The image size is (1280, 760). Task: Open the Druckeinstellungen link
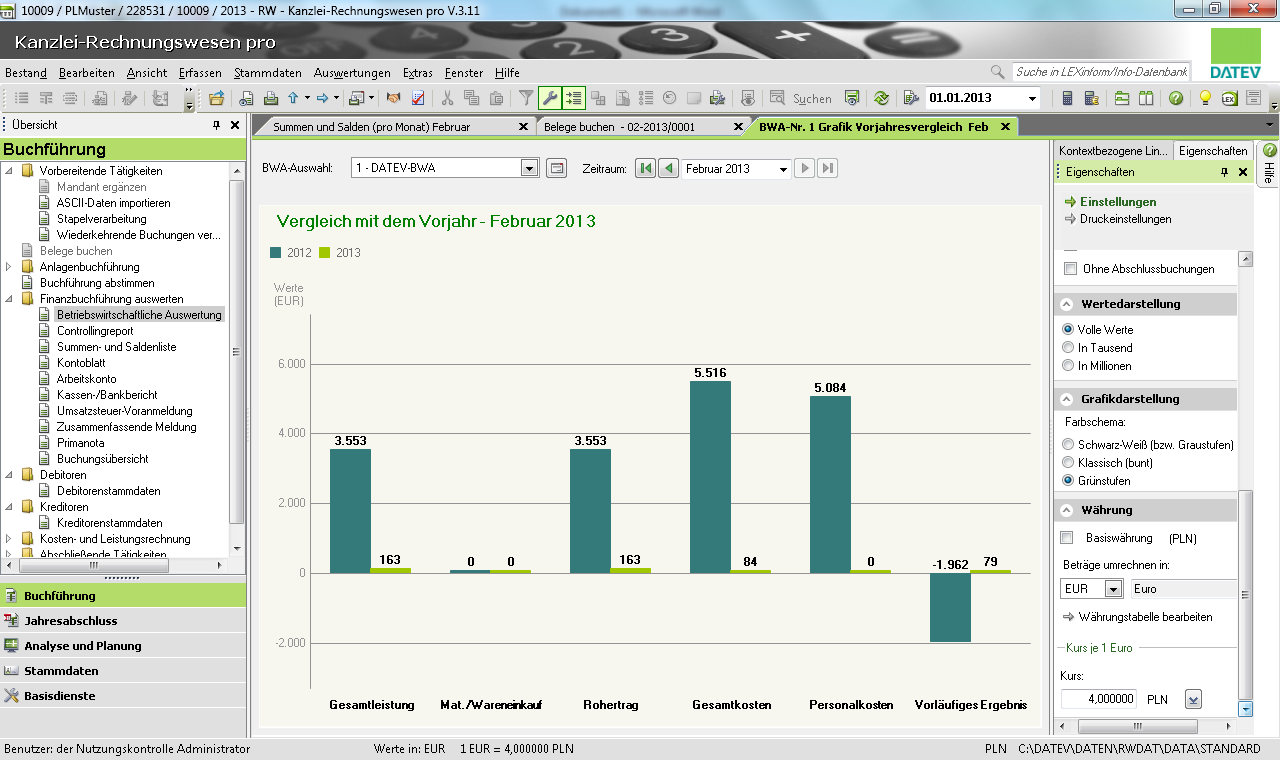tap(1125, 219)
